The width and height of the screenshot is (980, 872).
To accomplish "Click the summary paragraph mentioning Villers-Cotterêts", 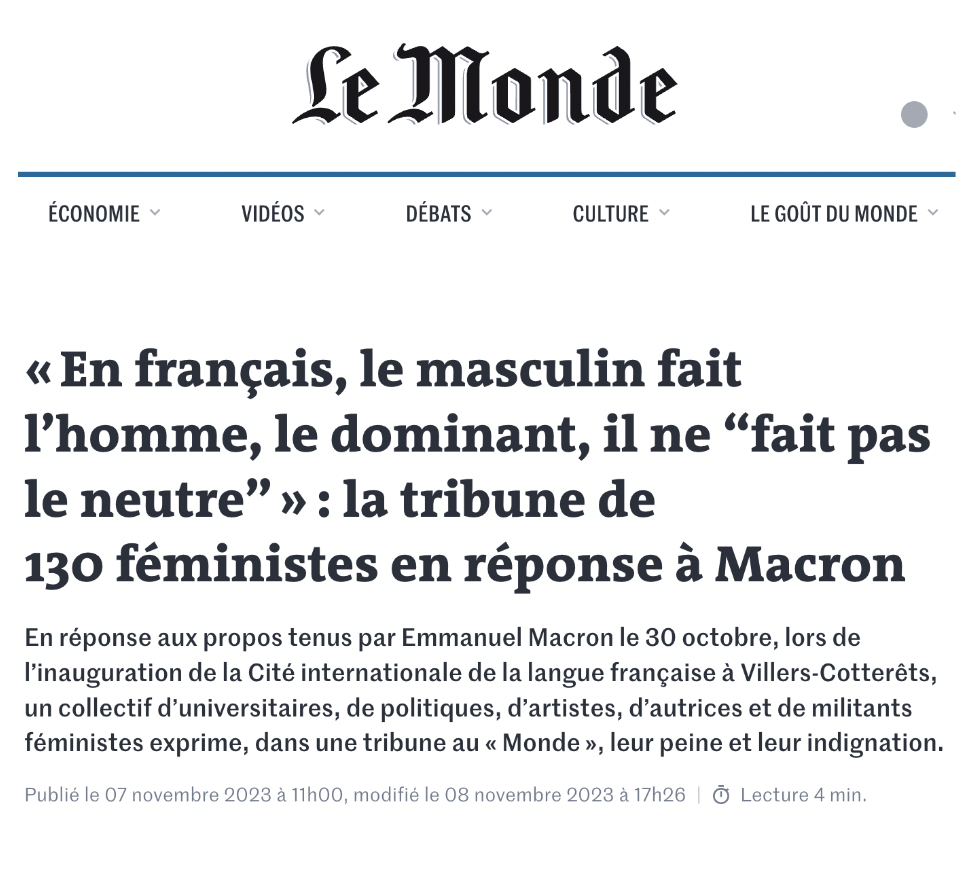I will pyautogui.click(x=484, y=690).
